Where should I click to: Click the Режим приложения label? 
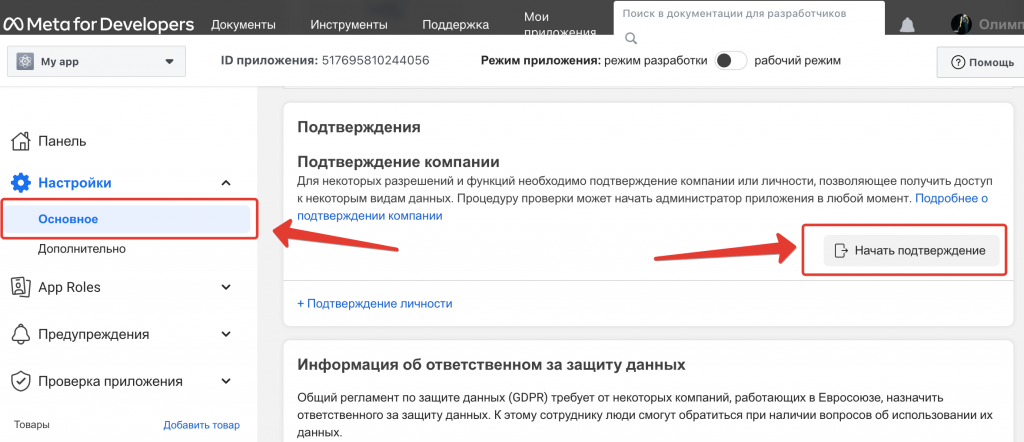point(540,61)
